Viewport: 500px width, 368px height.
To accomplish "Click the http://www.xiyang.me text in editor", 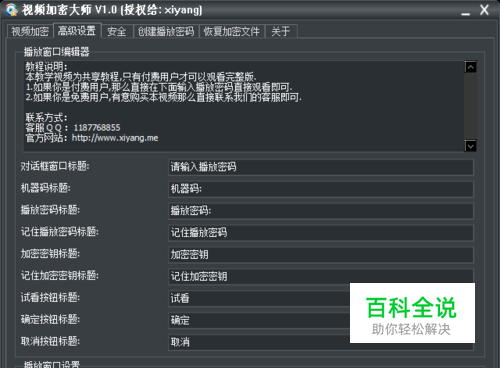I will tap(115, 138).
